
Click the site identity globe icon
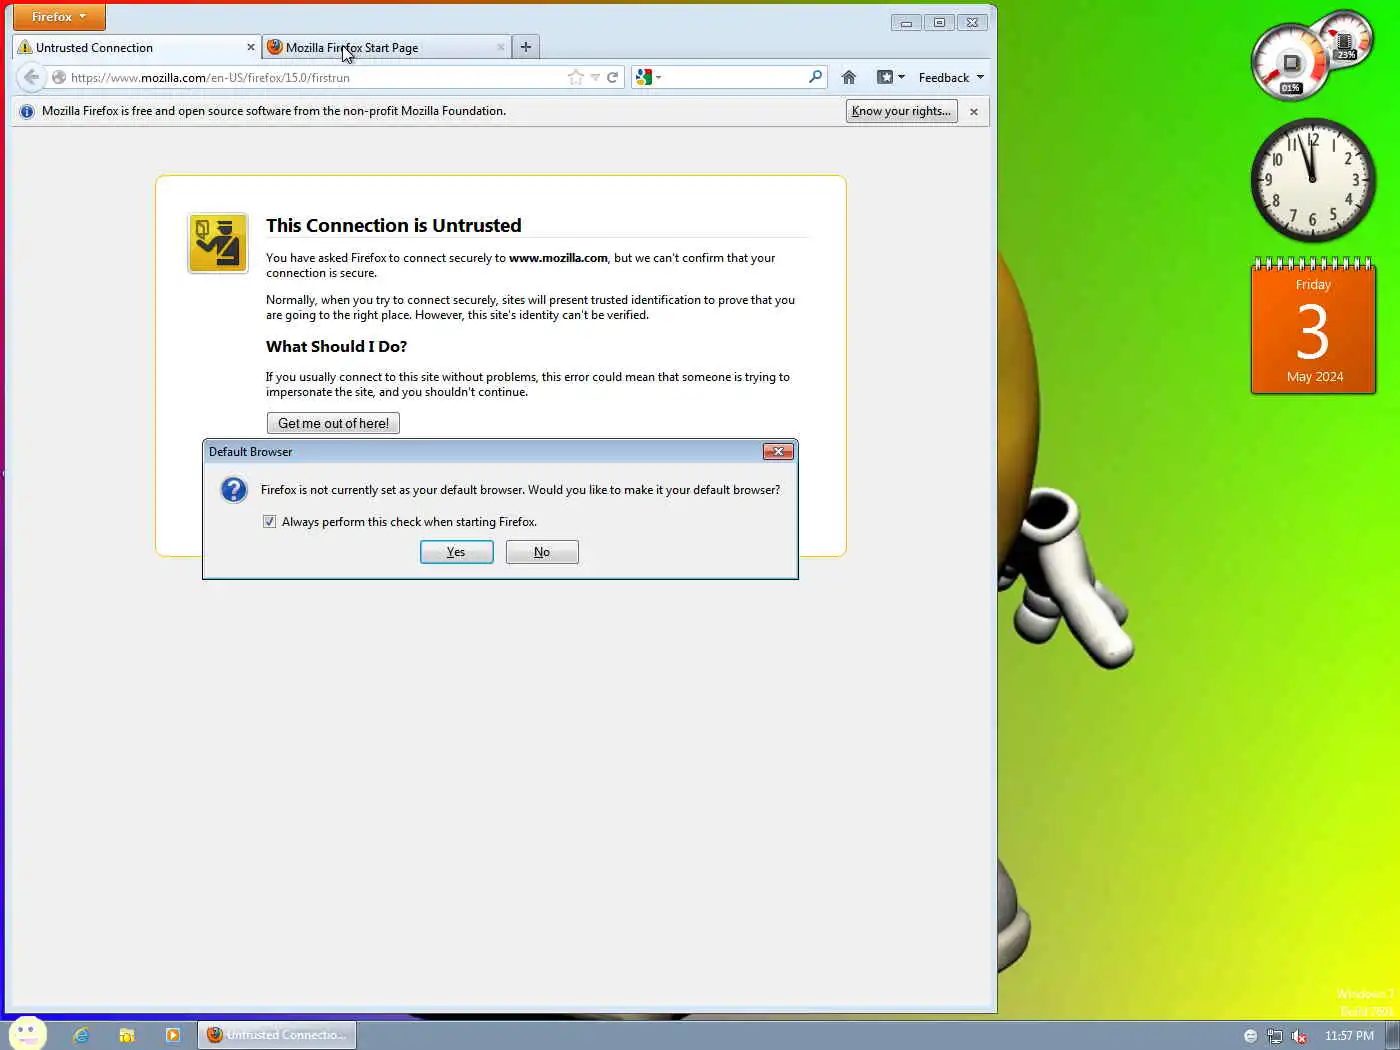(59, 77)
